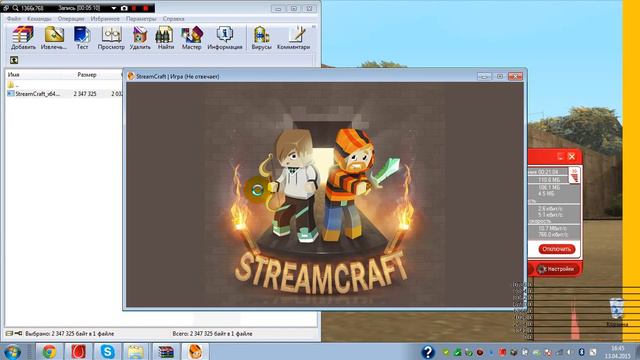Close the red connection widget
The image size is (640, 360).
[x=572, y=156]
